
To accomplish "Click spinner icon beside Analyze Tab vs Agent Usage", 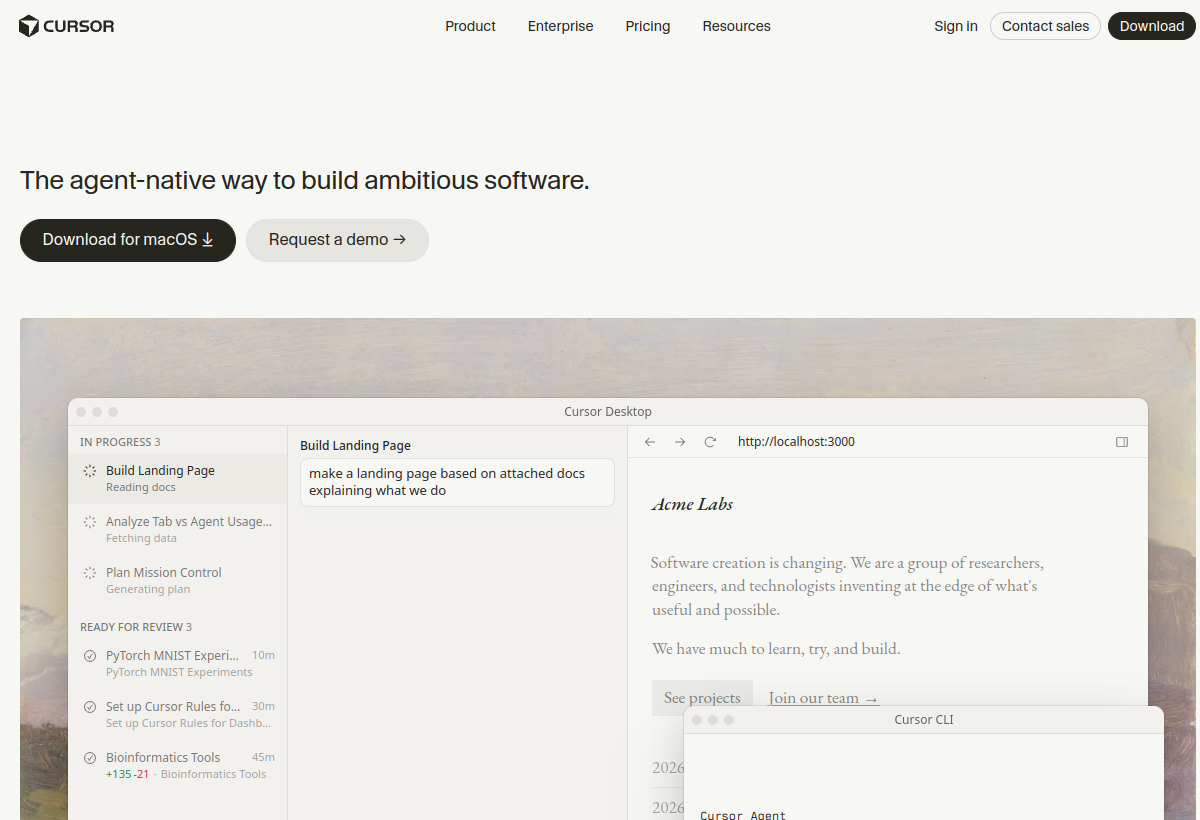I will [x=89, y=522].
